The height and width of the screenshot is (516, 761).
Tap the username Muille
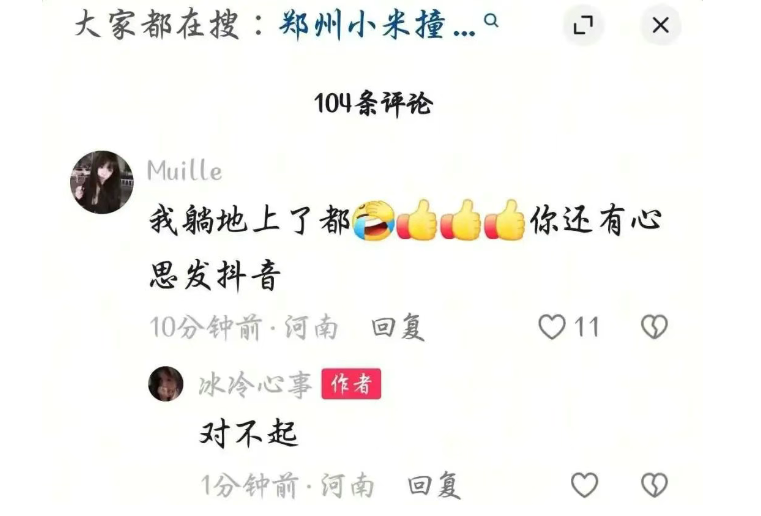184,170
